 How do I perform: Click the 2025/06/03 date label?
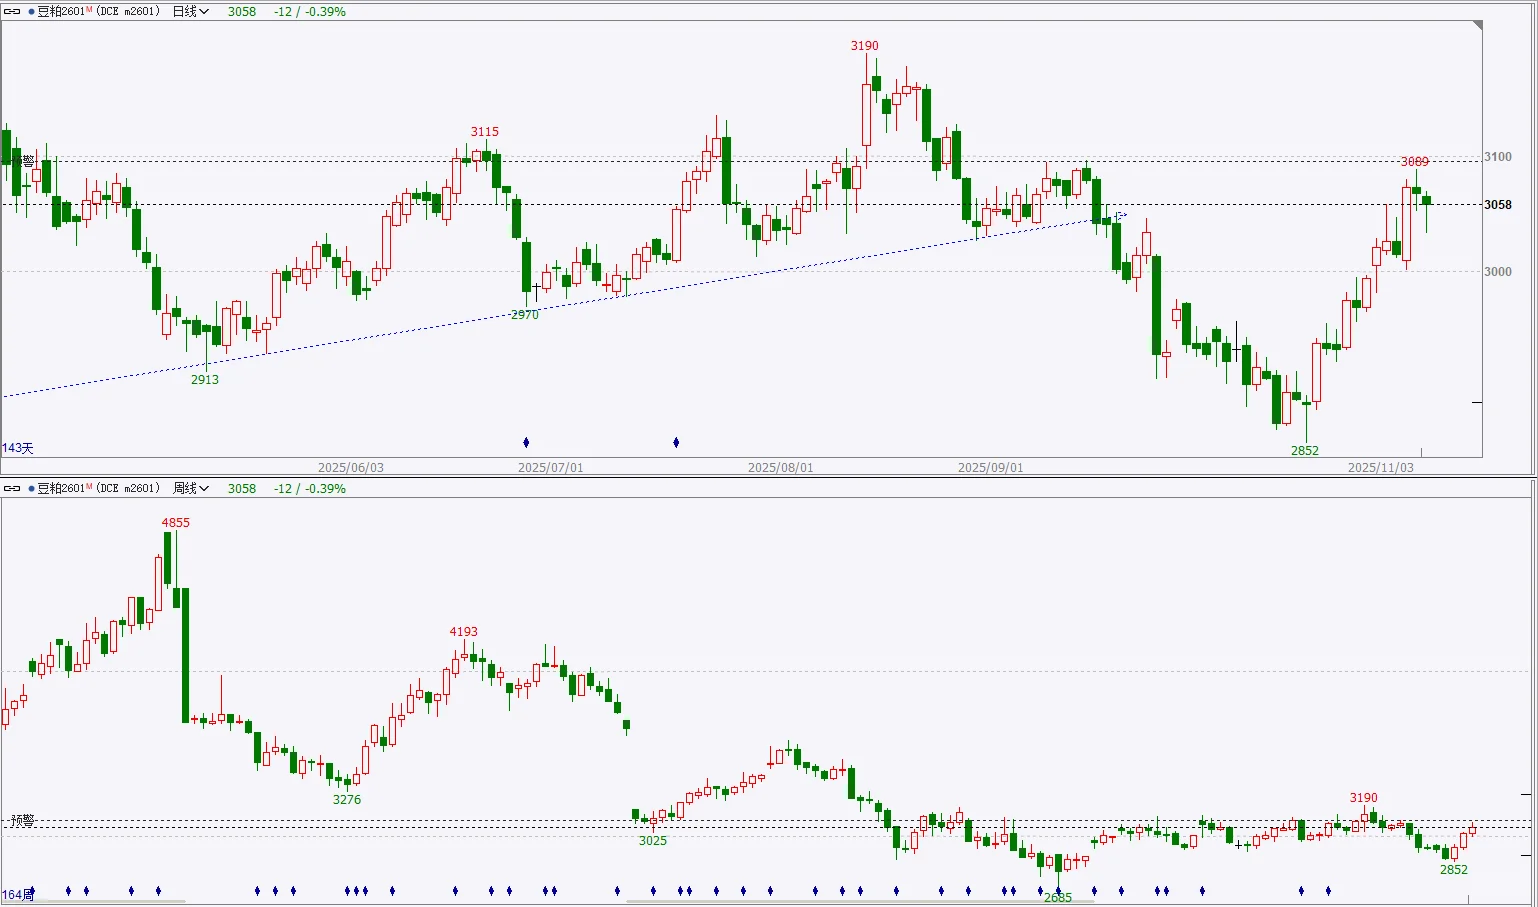[x=351, y=468]
